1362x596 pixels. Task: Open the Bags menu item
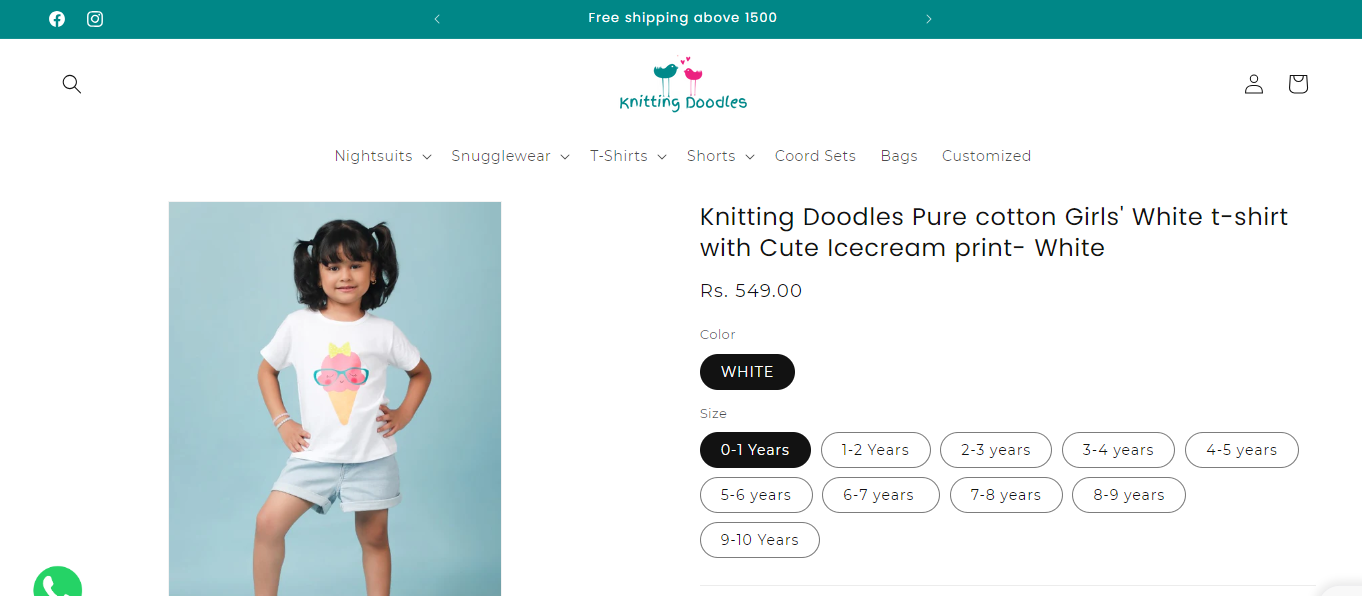[x=899, y=156]
